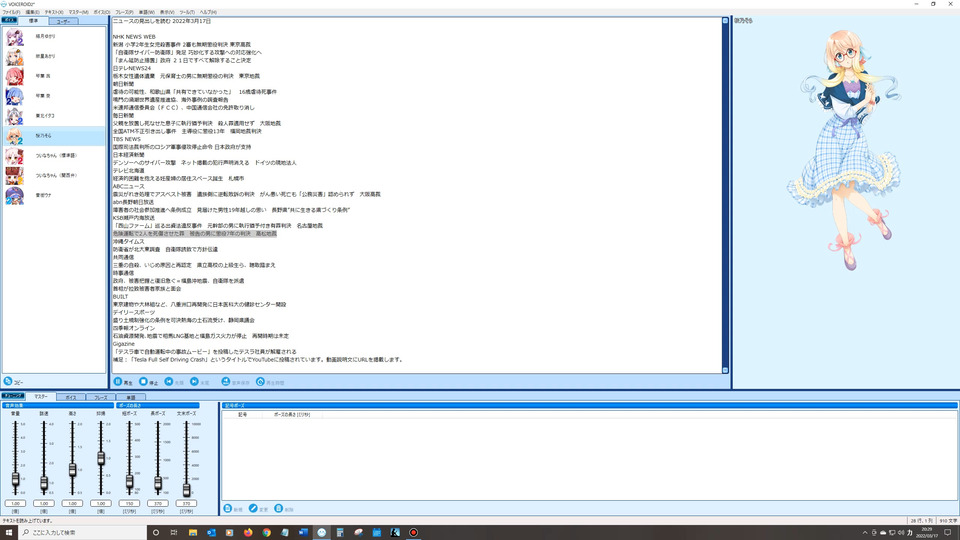This screenshot has height=540, width=960.
Task: Click the NHK NEWS WEB line in editor
Action: pos(134,37)
